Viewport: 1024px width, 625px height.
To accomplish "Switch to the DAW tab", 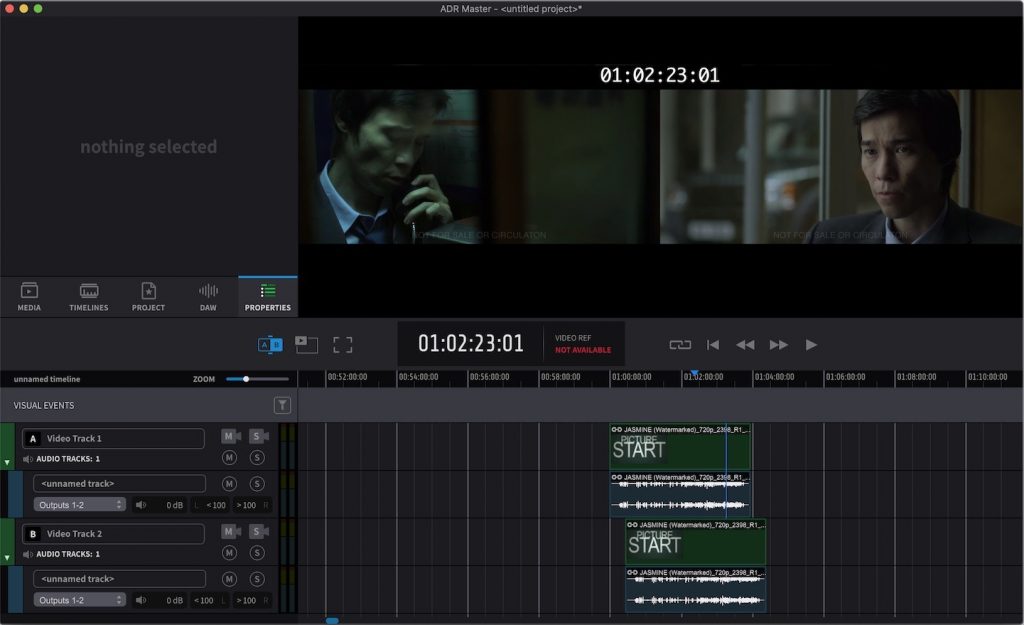I will pyautogui.click(x=208, y=296).
